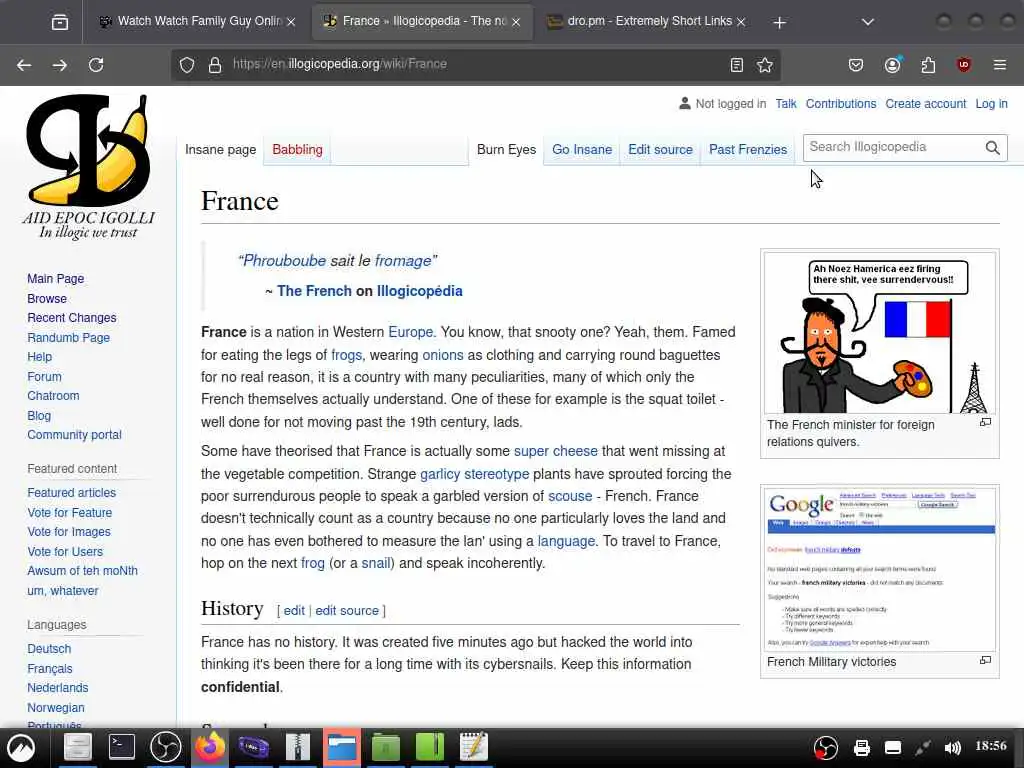The height and width of the screenshot is (768, 1024).
Task: Open Randumb Page sidebar link
Action: click(69, 338)
